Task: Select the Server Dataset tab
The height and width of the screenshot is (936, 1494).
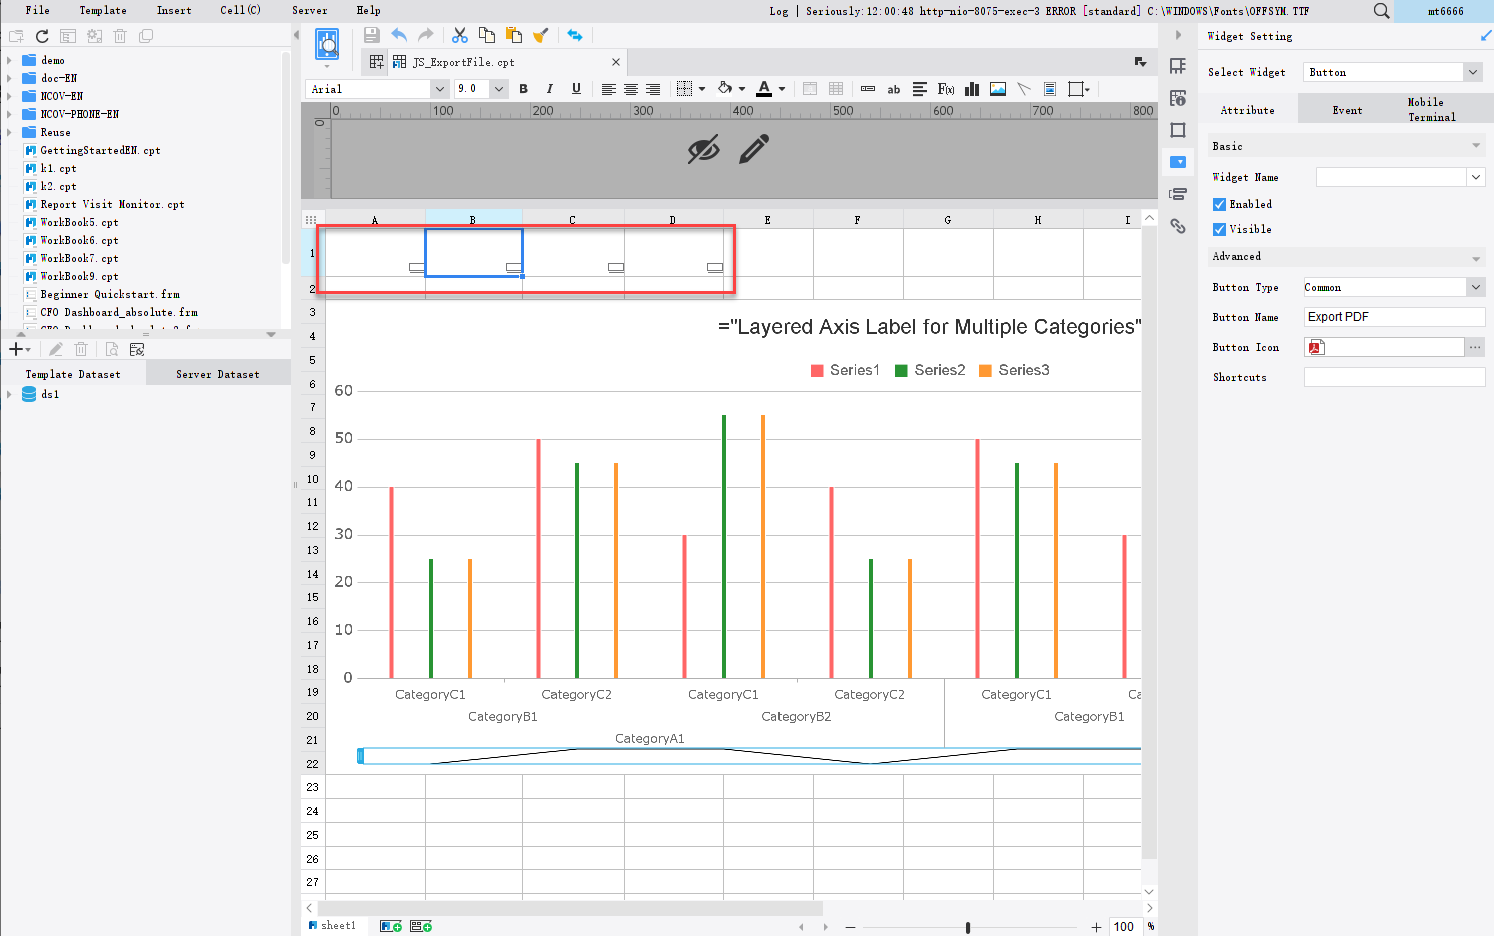Action: (218, 374)
